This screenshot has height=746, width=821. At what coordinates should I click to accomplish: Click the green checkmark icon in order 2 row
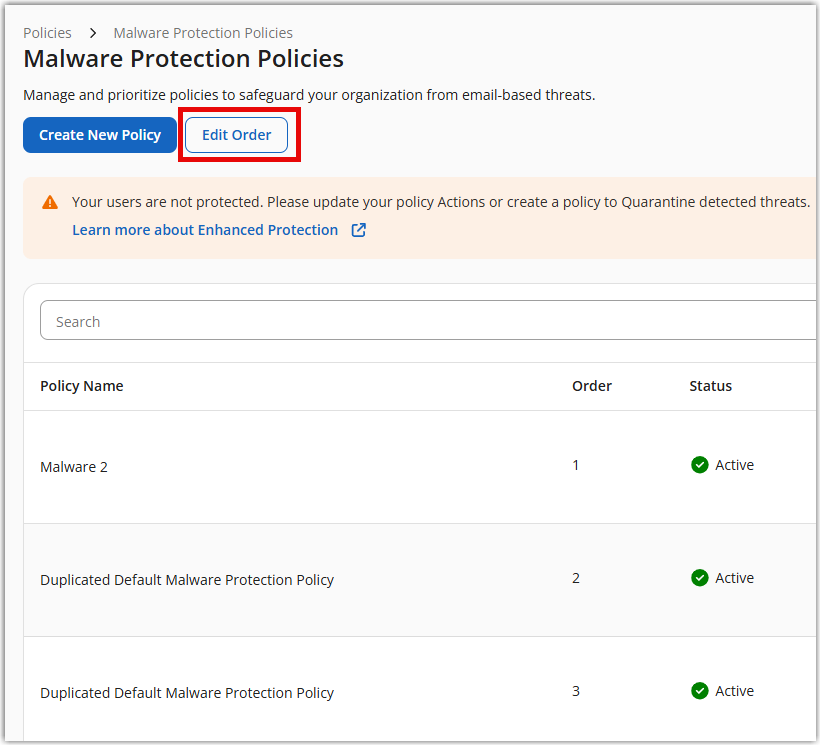(x=700, y=578)
